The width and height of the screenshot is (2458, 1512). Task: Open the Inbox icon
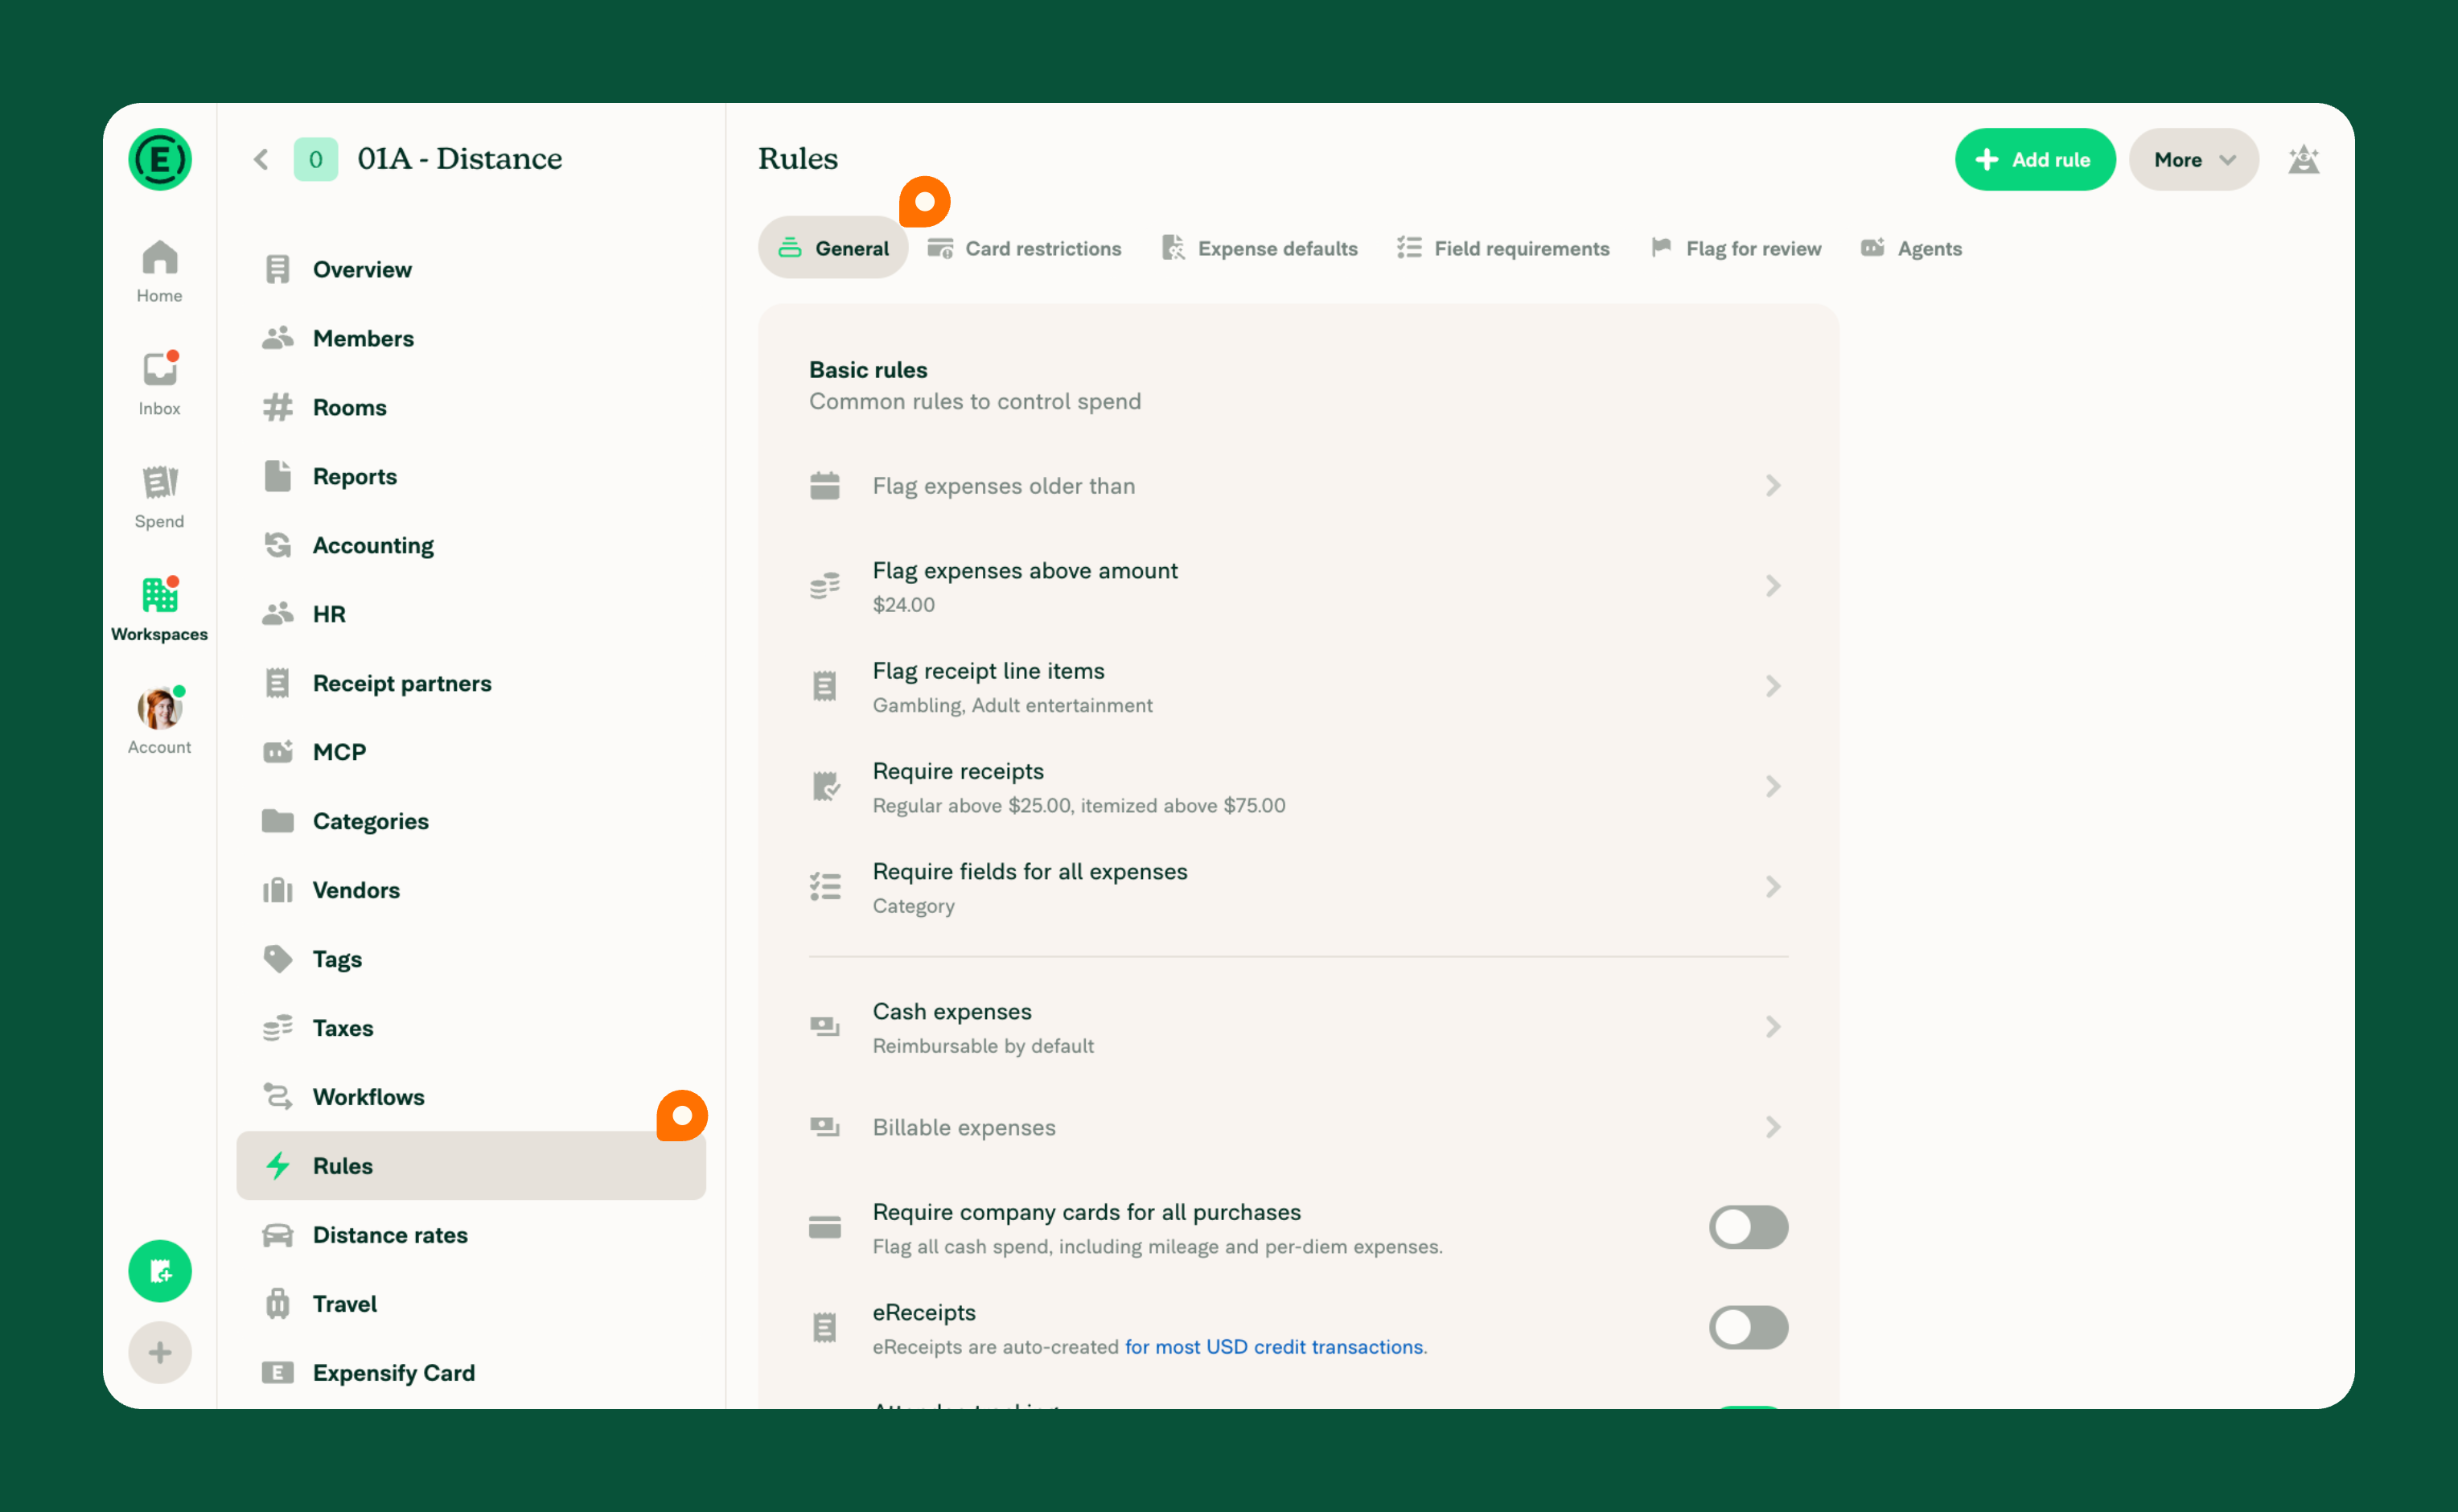tap(160, 369)
